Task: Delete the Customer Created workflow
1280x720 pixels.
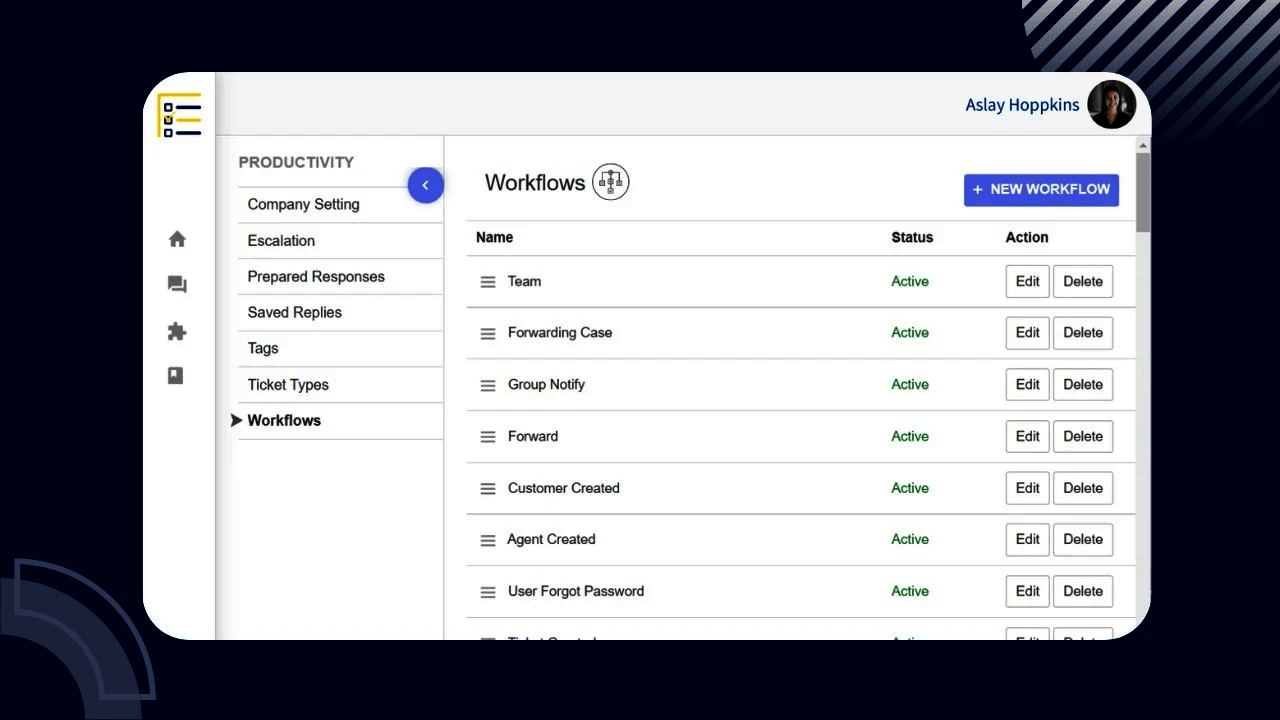Action: (1083, 488)
